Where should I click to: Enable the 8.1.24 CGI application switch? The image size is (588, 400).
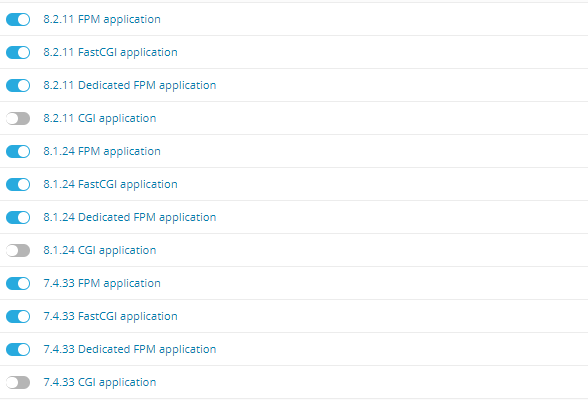pyautogui.click(x=18, y=250)
